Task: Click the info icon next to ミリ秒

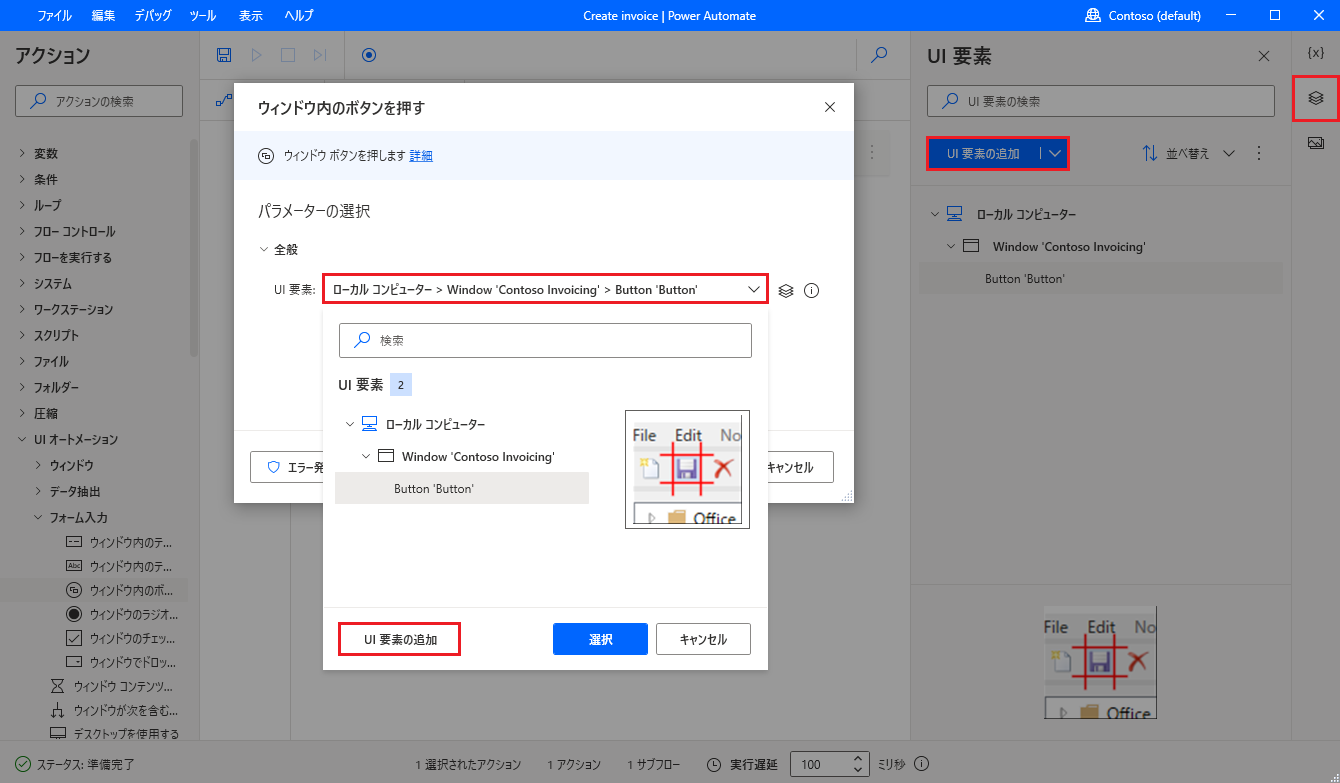Action: (x=922, y=764)
